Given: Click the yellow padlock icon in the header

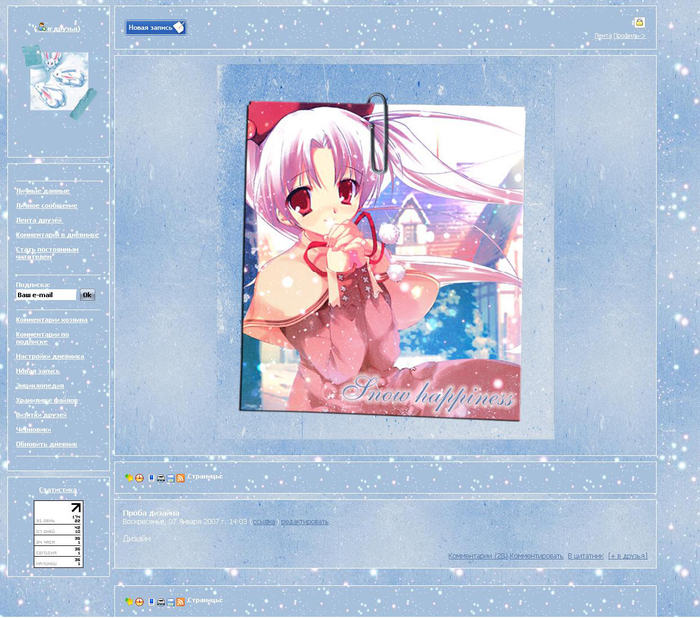Looking at the screenshot, I should pyautogui.click(x=639, y=22).
